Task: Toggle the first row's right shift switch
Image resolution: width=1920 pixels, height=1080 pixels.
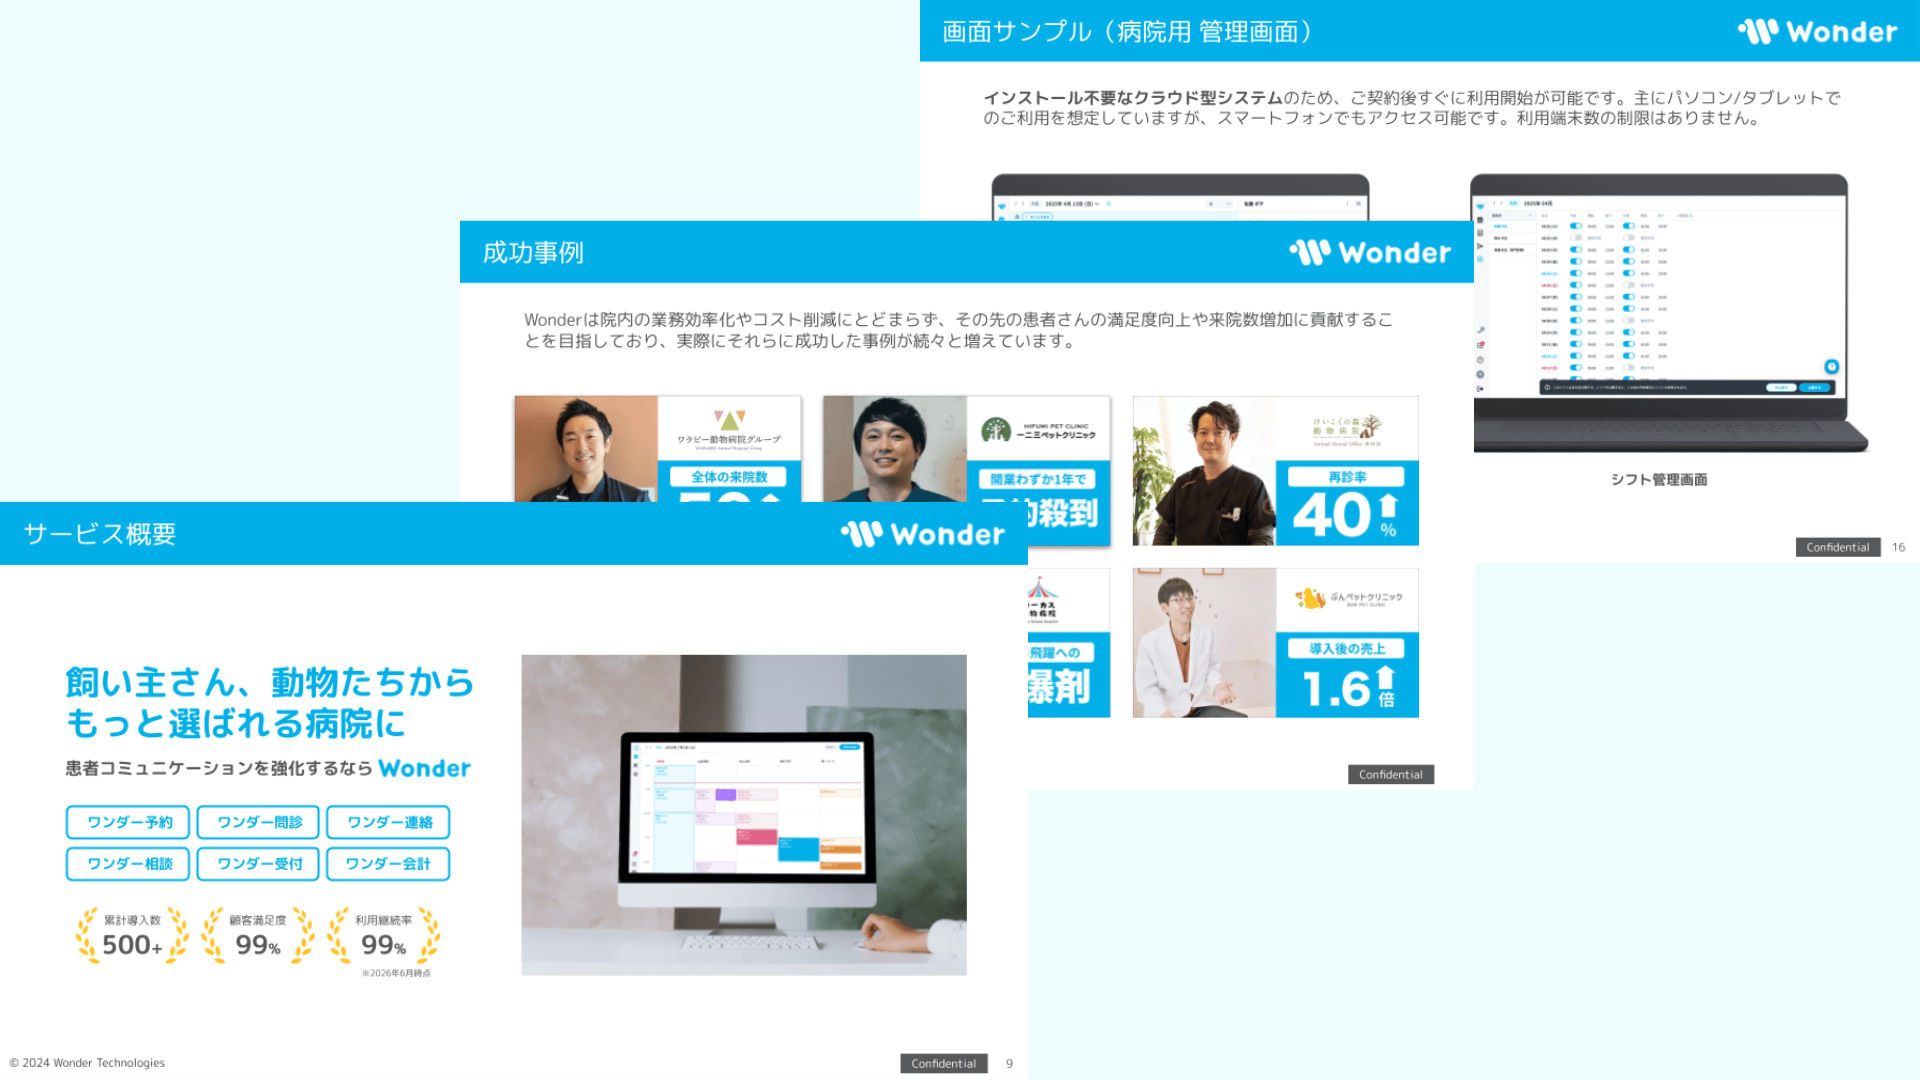Action: pyautogui.click(x=1629, y=226)
